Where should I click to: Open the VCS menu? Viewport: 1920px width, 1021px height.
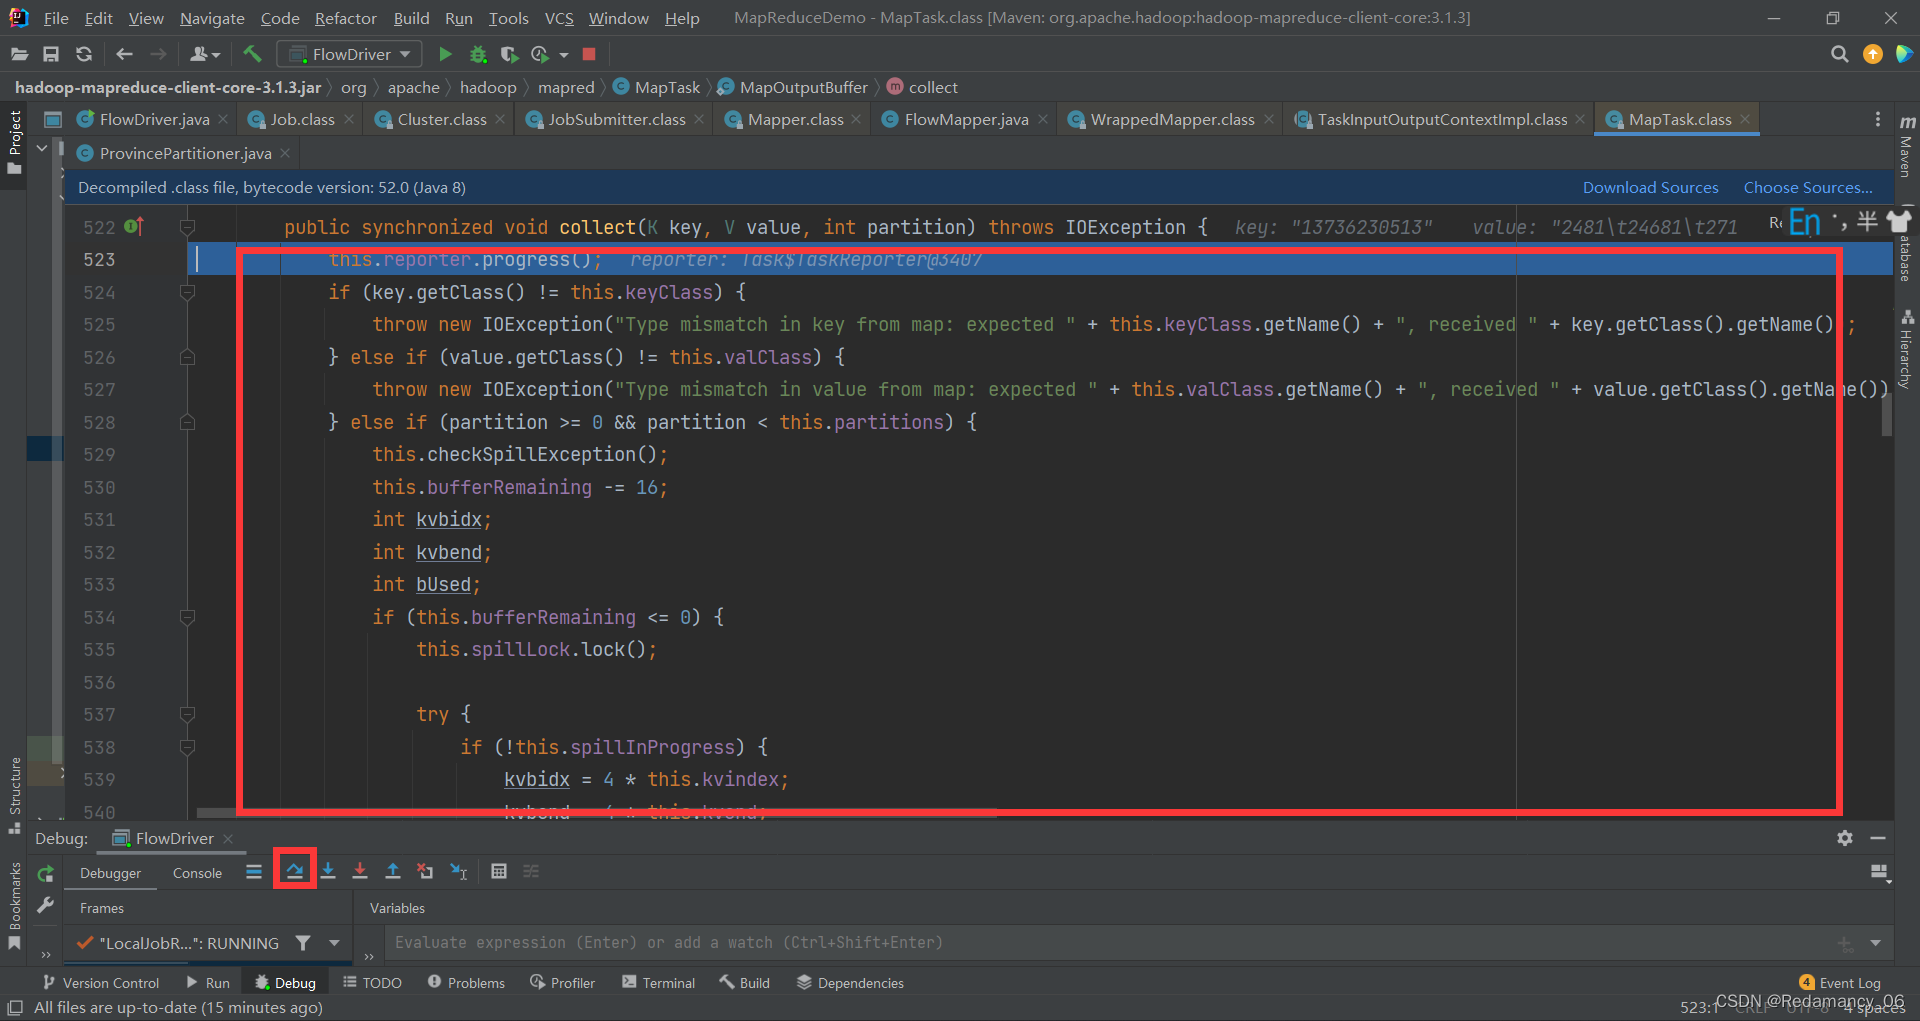point(559,18)
